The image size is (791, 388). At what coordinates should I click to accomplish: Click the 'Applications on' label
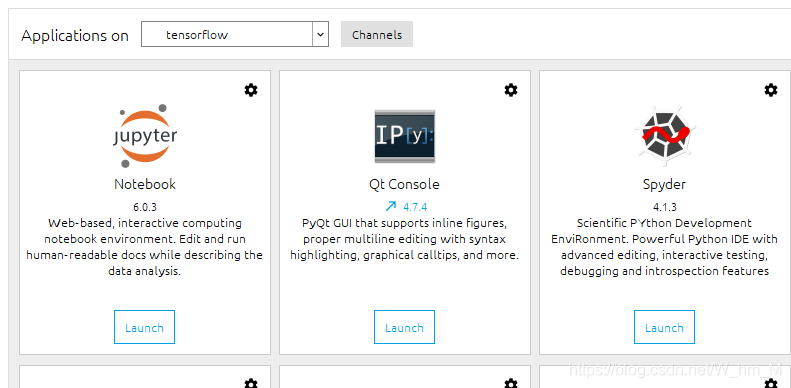(75, 36)
